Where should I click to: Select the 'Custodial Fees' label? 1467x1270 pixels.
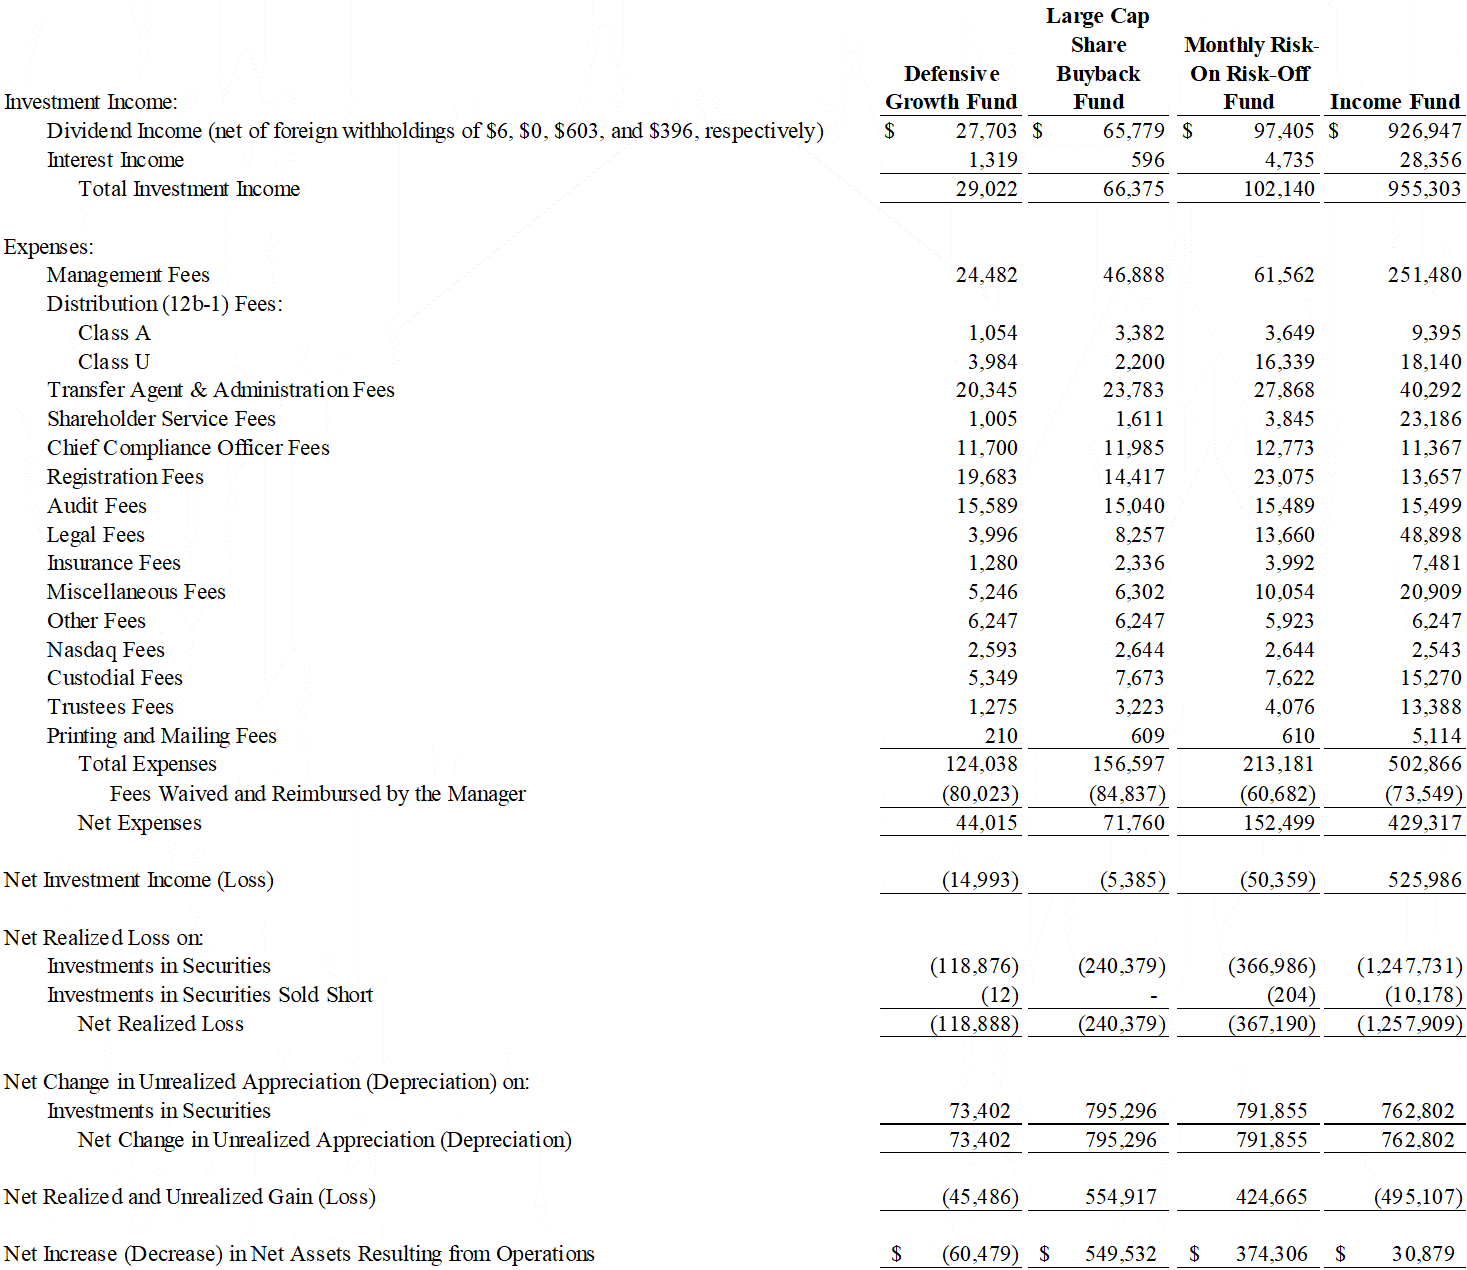tap(115, 678)
